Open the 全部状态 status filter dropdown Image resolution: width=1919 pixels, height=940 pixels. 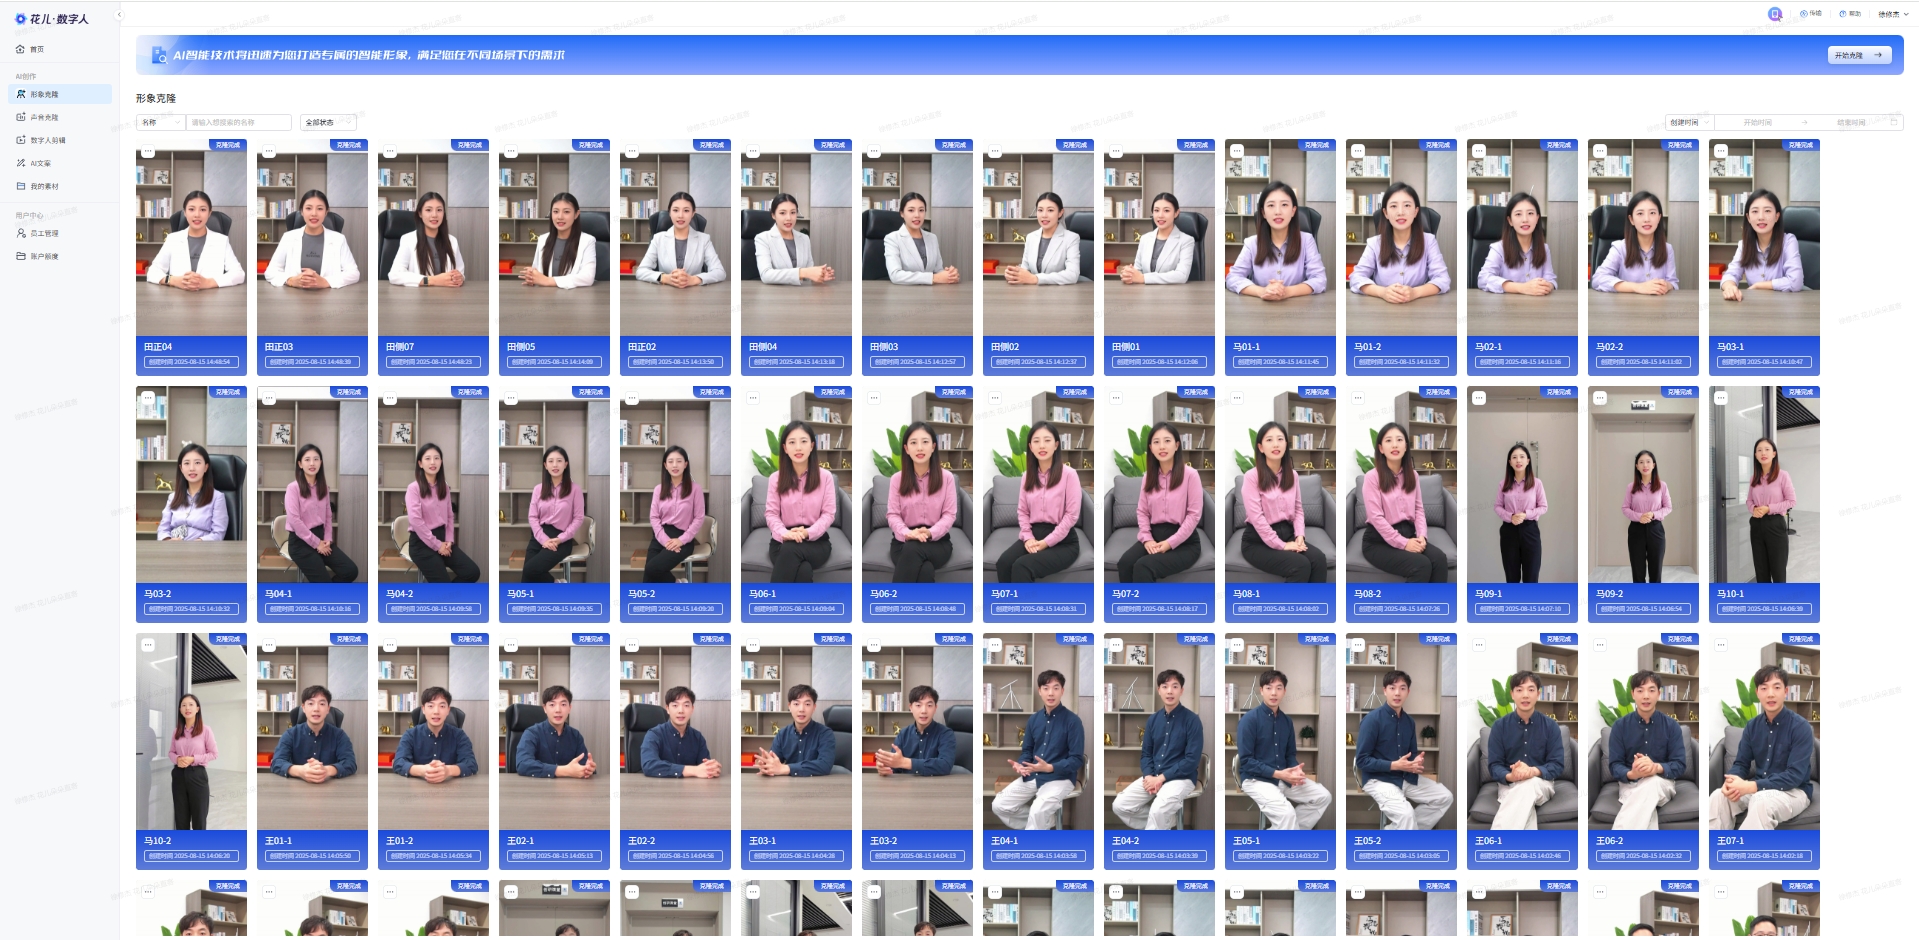pyautogui.click(x=329, y=123)
